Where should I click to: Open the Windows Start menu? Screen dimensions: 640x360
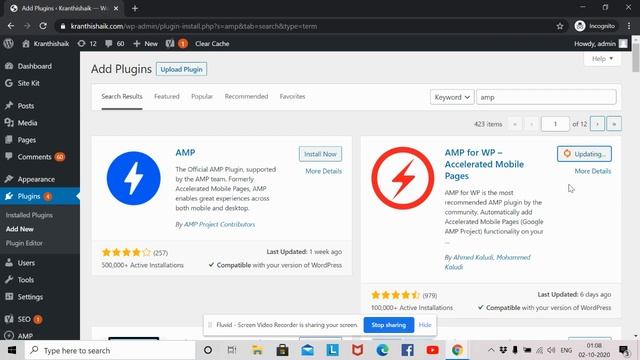coord(12,350)
